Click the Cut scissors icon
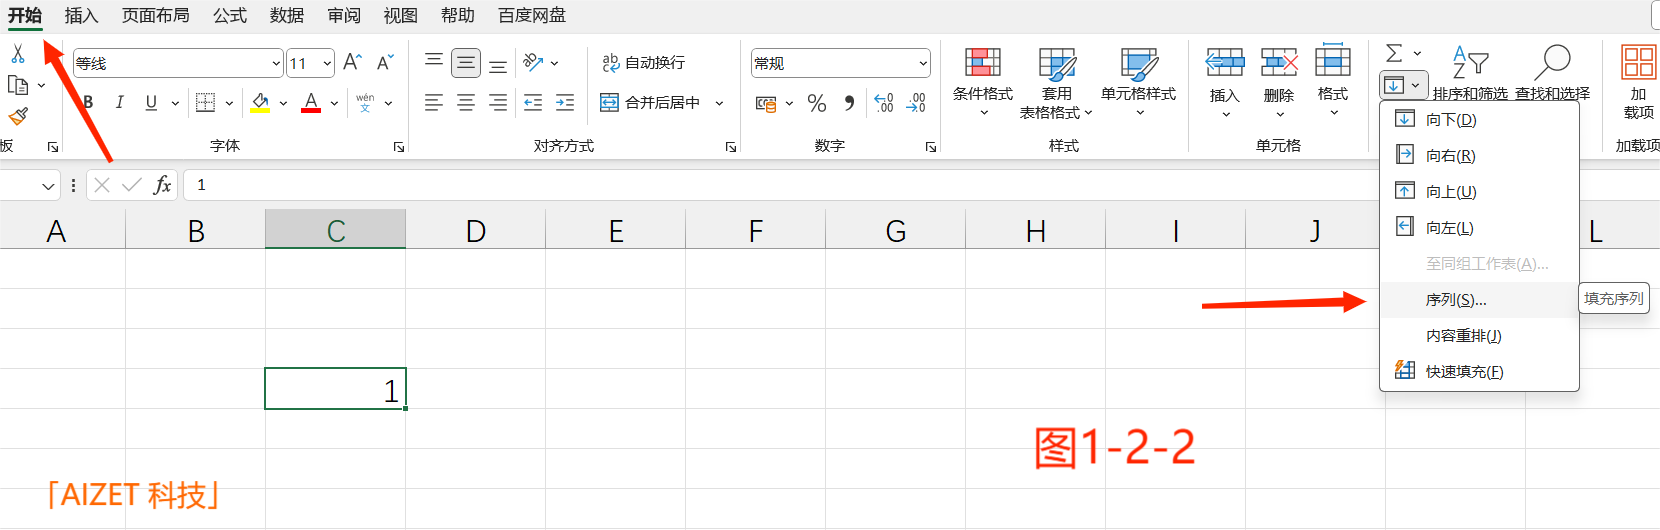Viewport: 1660px width, 530px height. pyautogui.click(x=17, y=54)
